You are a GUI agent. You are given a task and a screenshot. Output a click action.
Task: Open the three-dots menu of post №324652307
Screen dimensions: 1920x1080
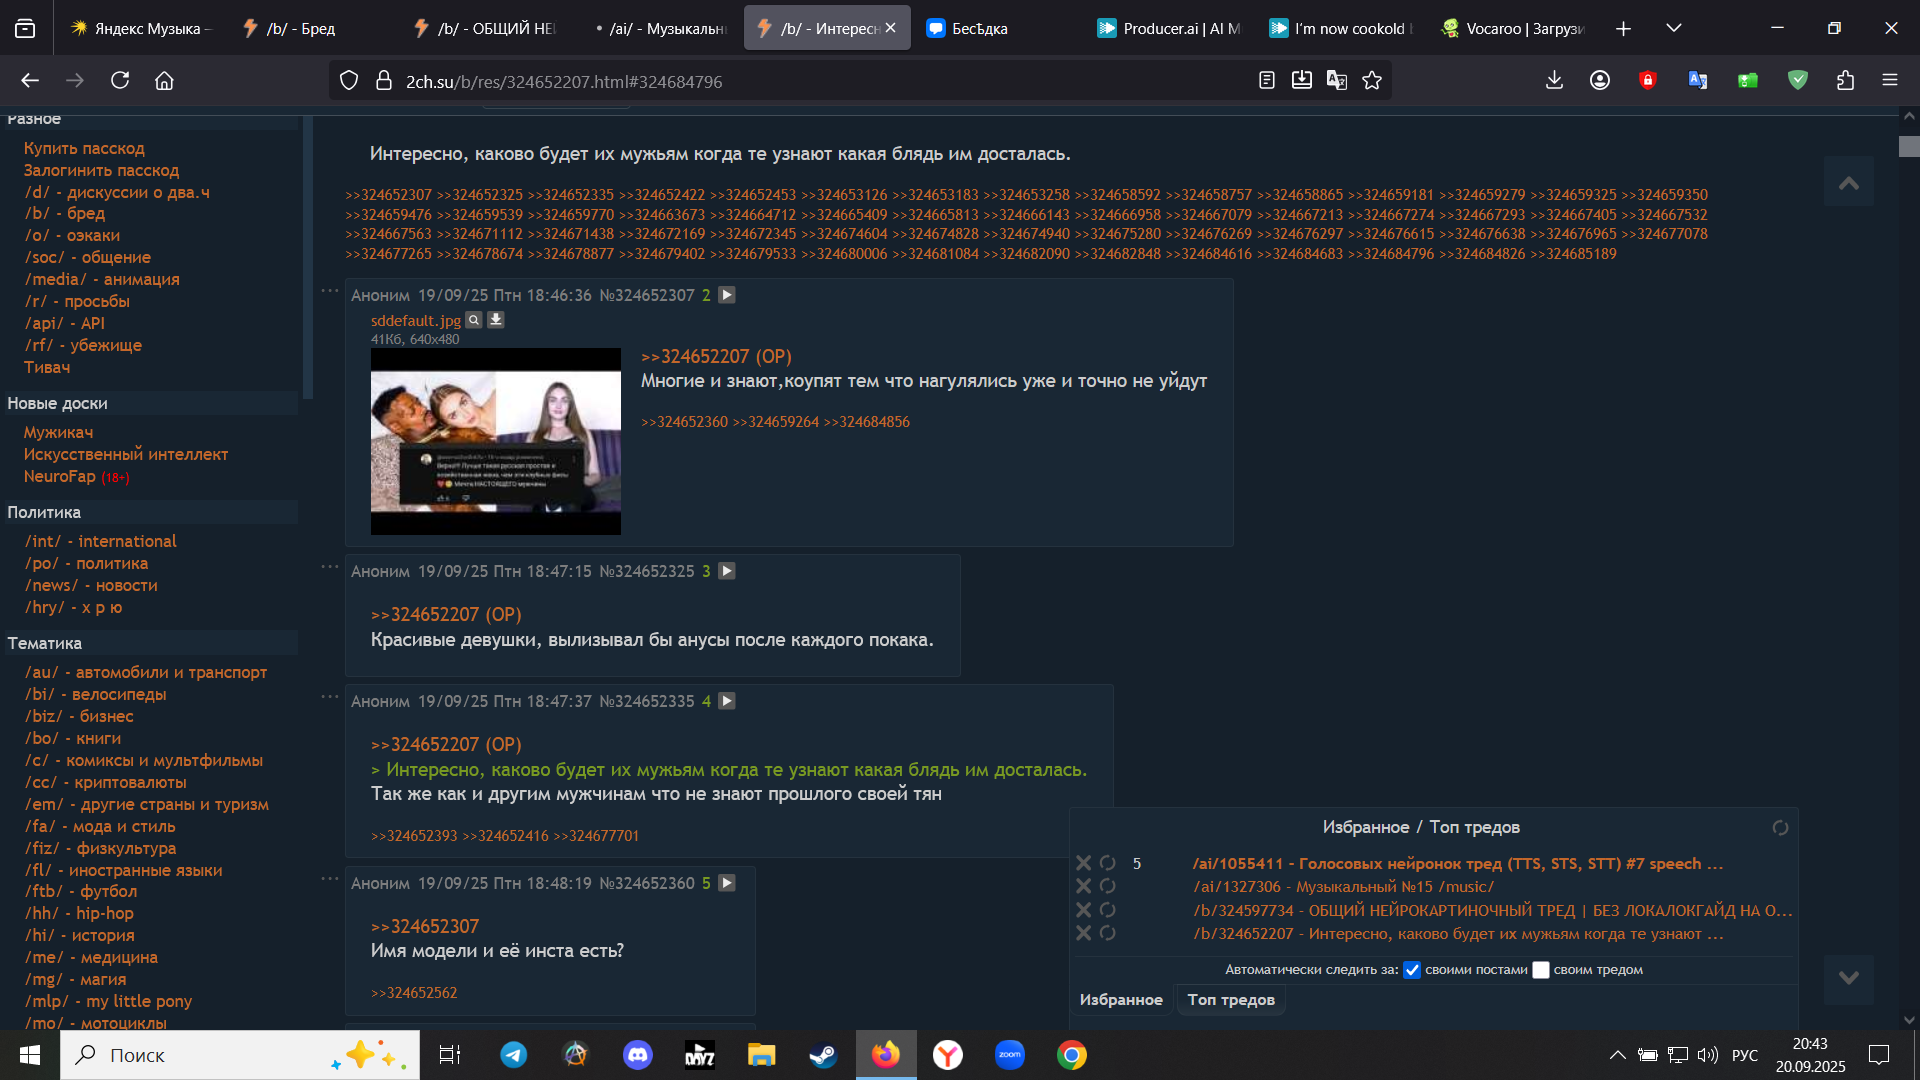point(329,291)
